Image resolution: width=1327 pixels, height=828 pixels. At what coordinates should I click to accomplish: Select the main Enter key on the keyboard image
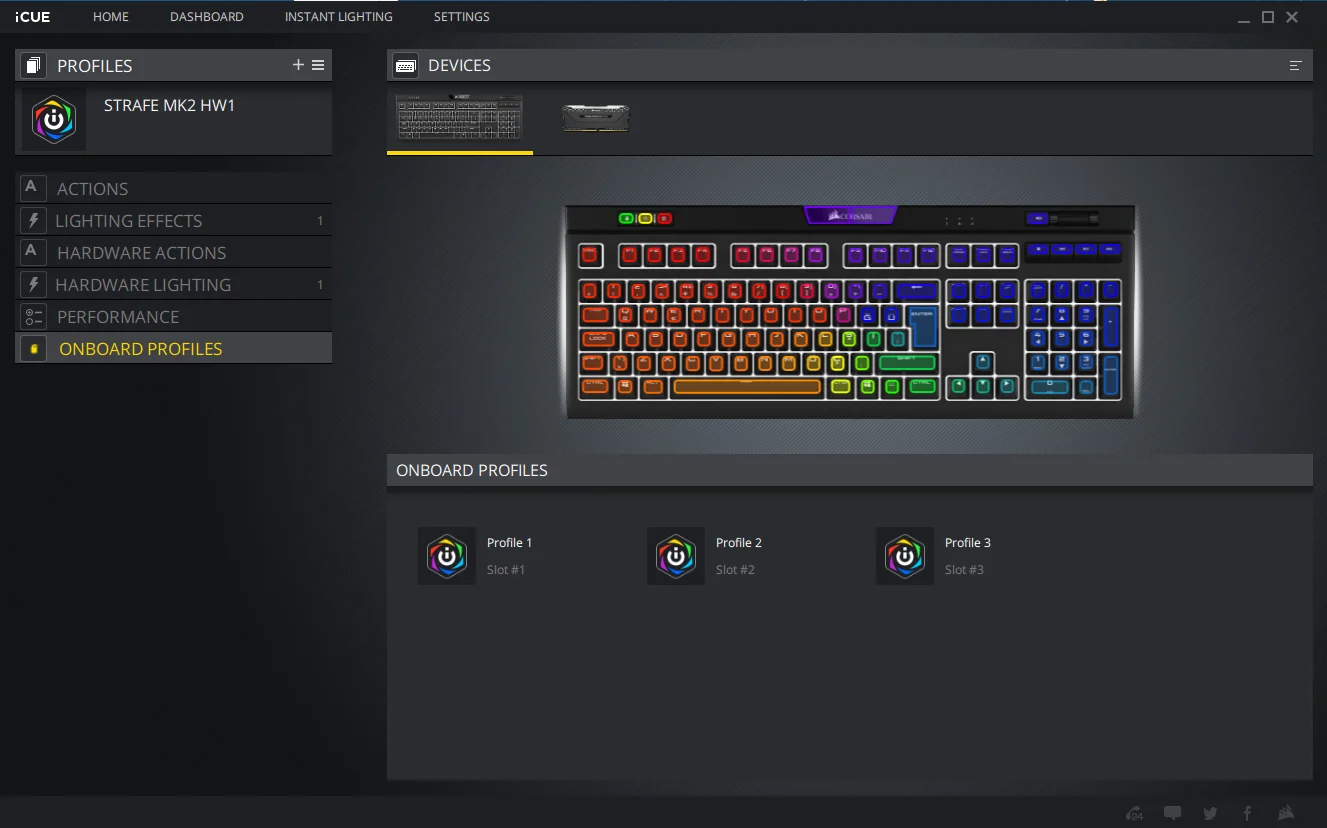[923, 327]
